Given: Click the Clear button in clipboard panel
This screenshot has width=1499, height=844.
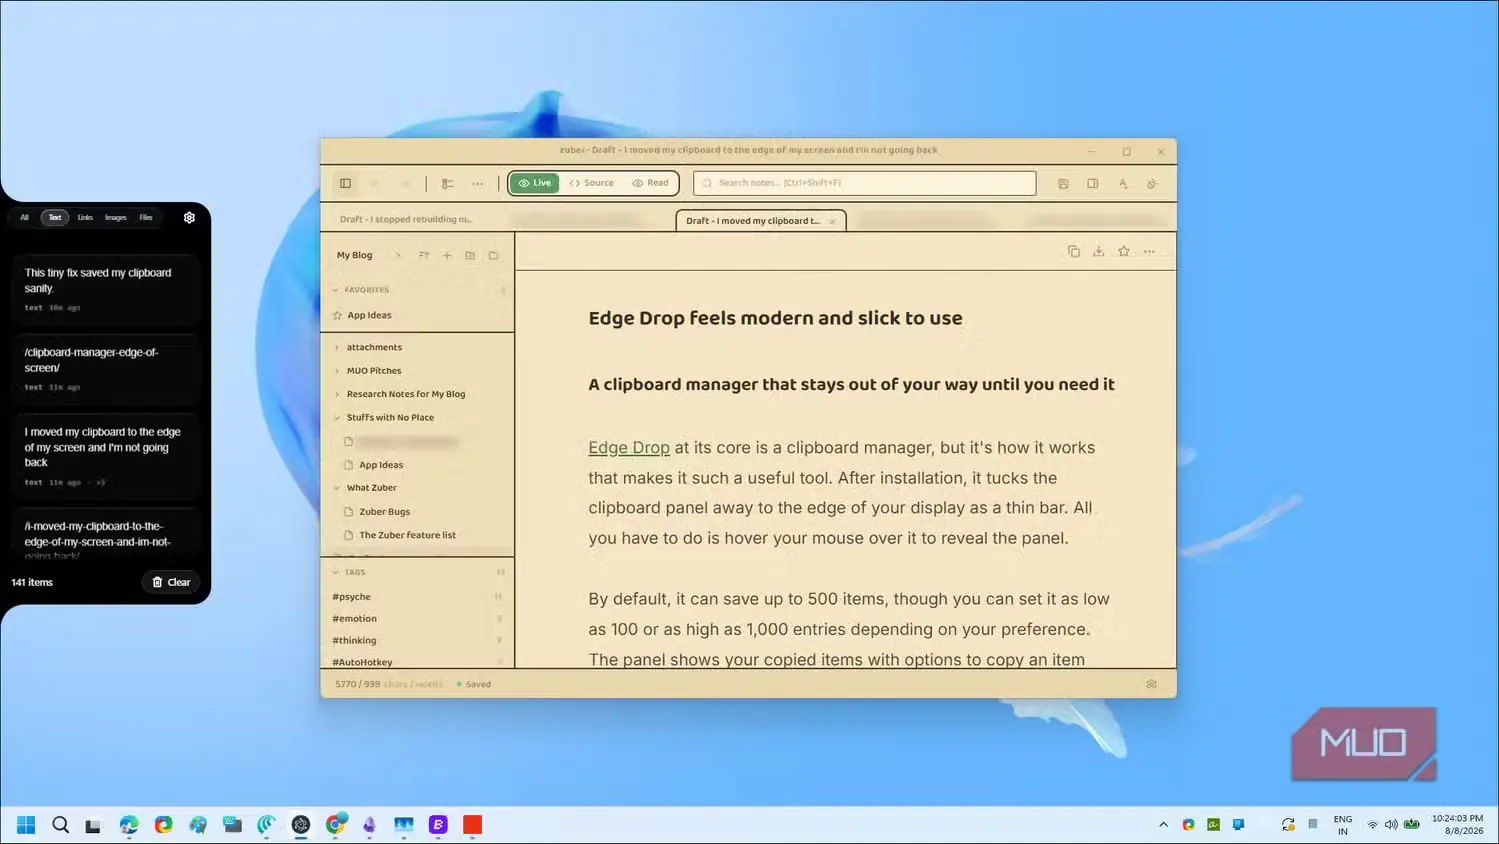Looking at the screenshot, I should pos(171,582).
